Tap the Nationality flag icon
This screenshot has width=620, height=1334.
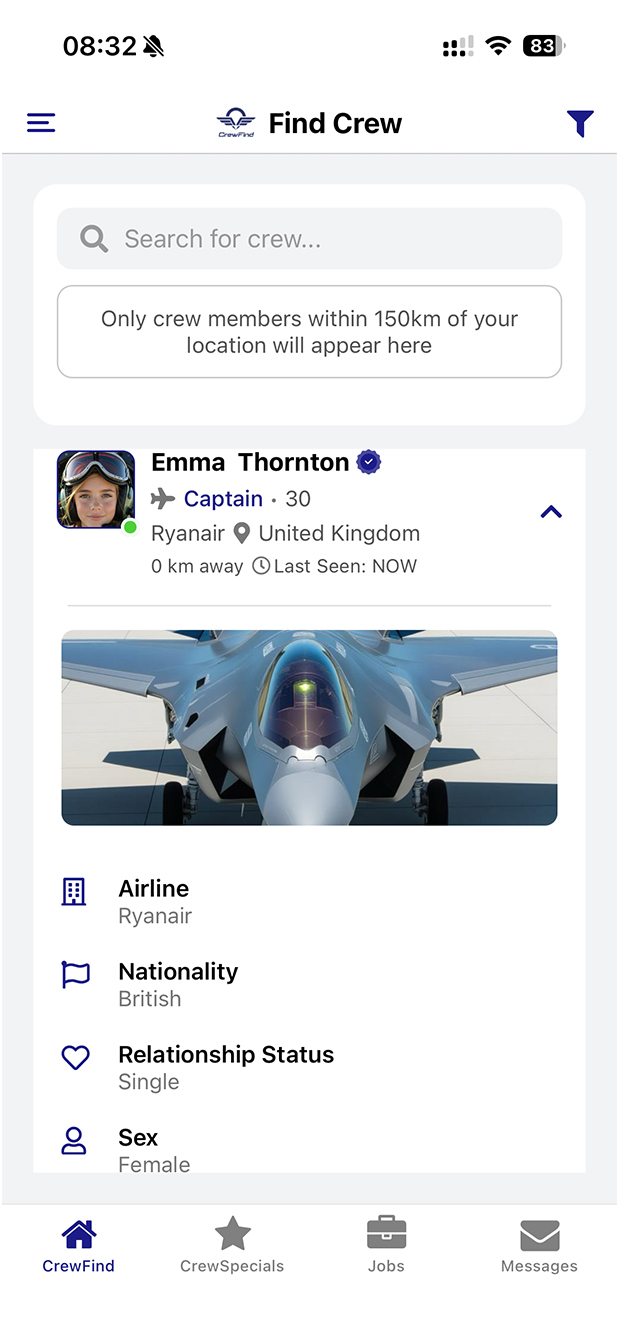click(x=76, y=974)
